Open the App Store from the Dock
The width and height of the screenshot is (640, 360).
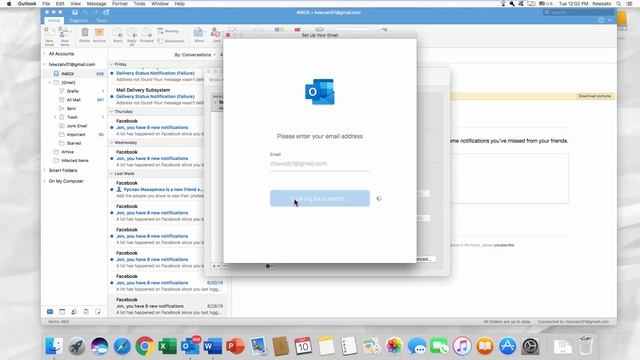(x=507, y=347)
